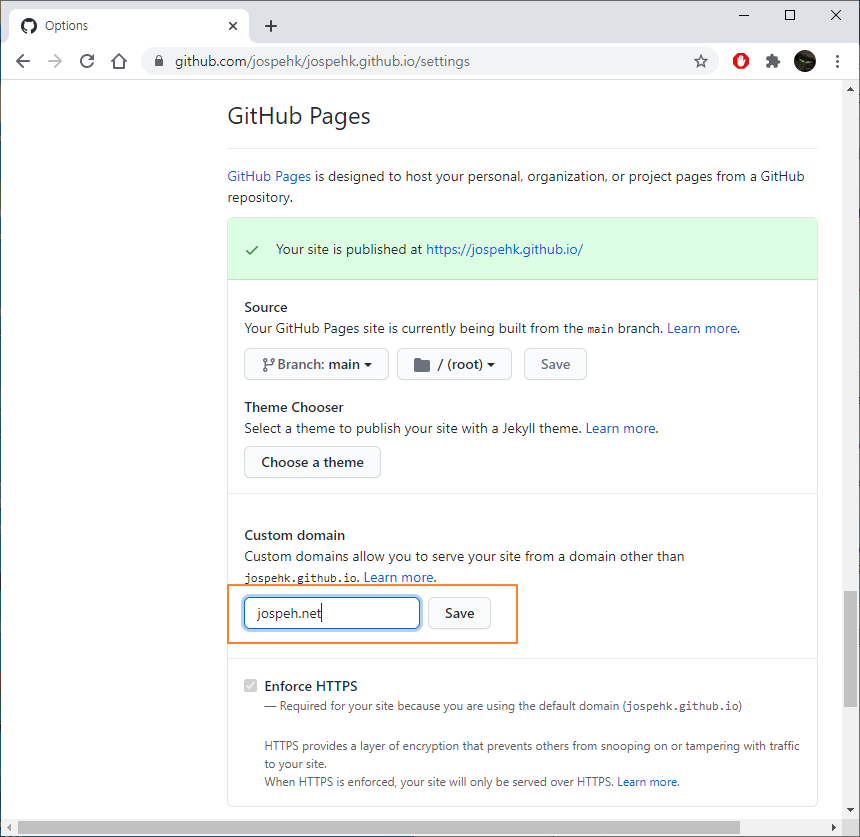The image size is (860, 837).
Task: Open published site https://jospehk.github.io/ link
Action: (x=504, y=249)
